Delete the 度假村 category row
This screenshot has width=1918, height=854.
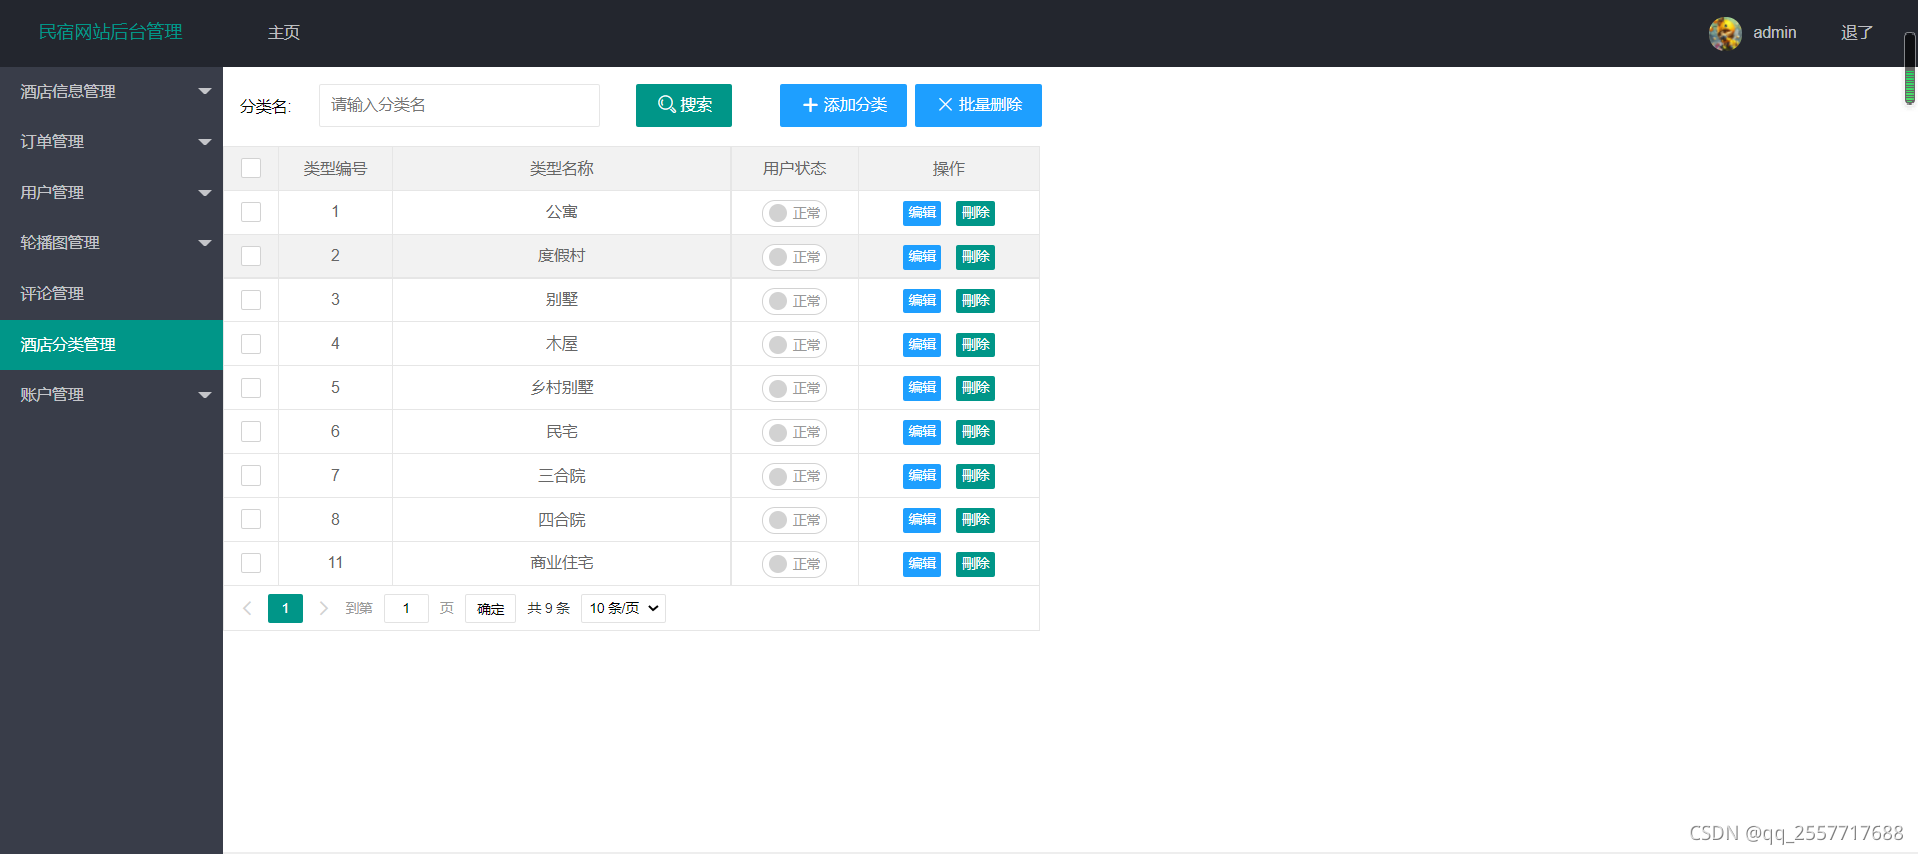click(975, 257)
